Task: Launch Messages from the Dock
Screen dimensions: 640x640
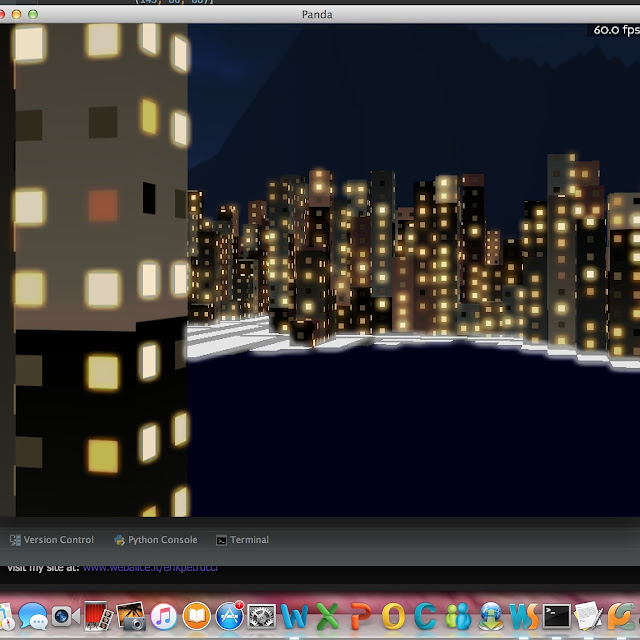Action: click(x=33, y=616)
